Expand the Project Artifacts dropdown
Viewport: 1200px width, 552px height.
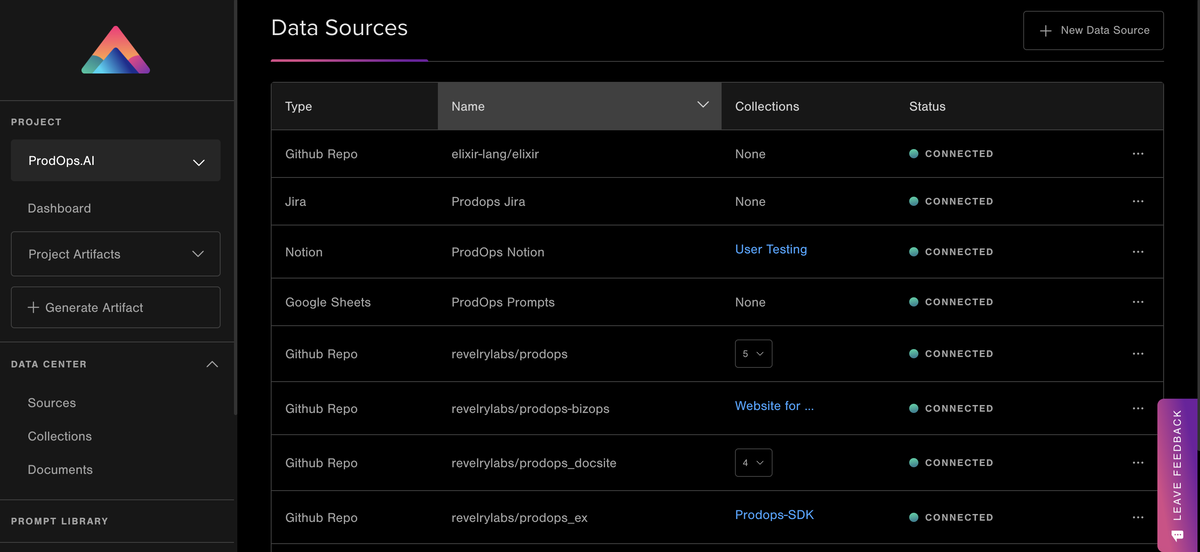click(x=116, y=254)
